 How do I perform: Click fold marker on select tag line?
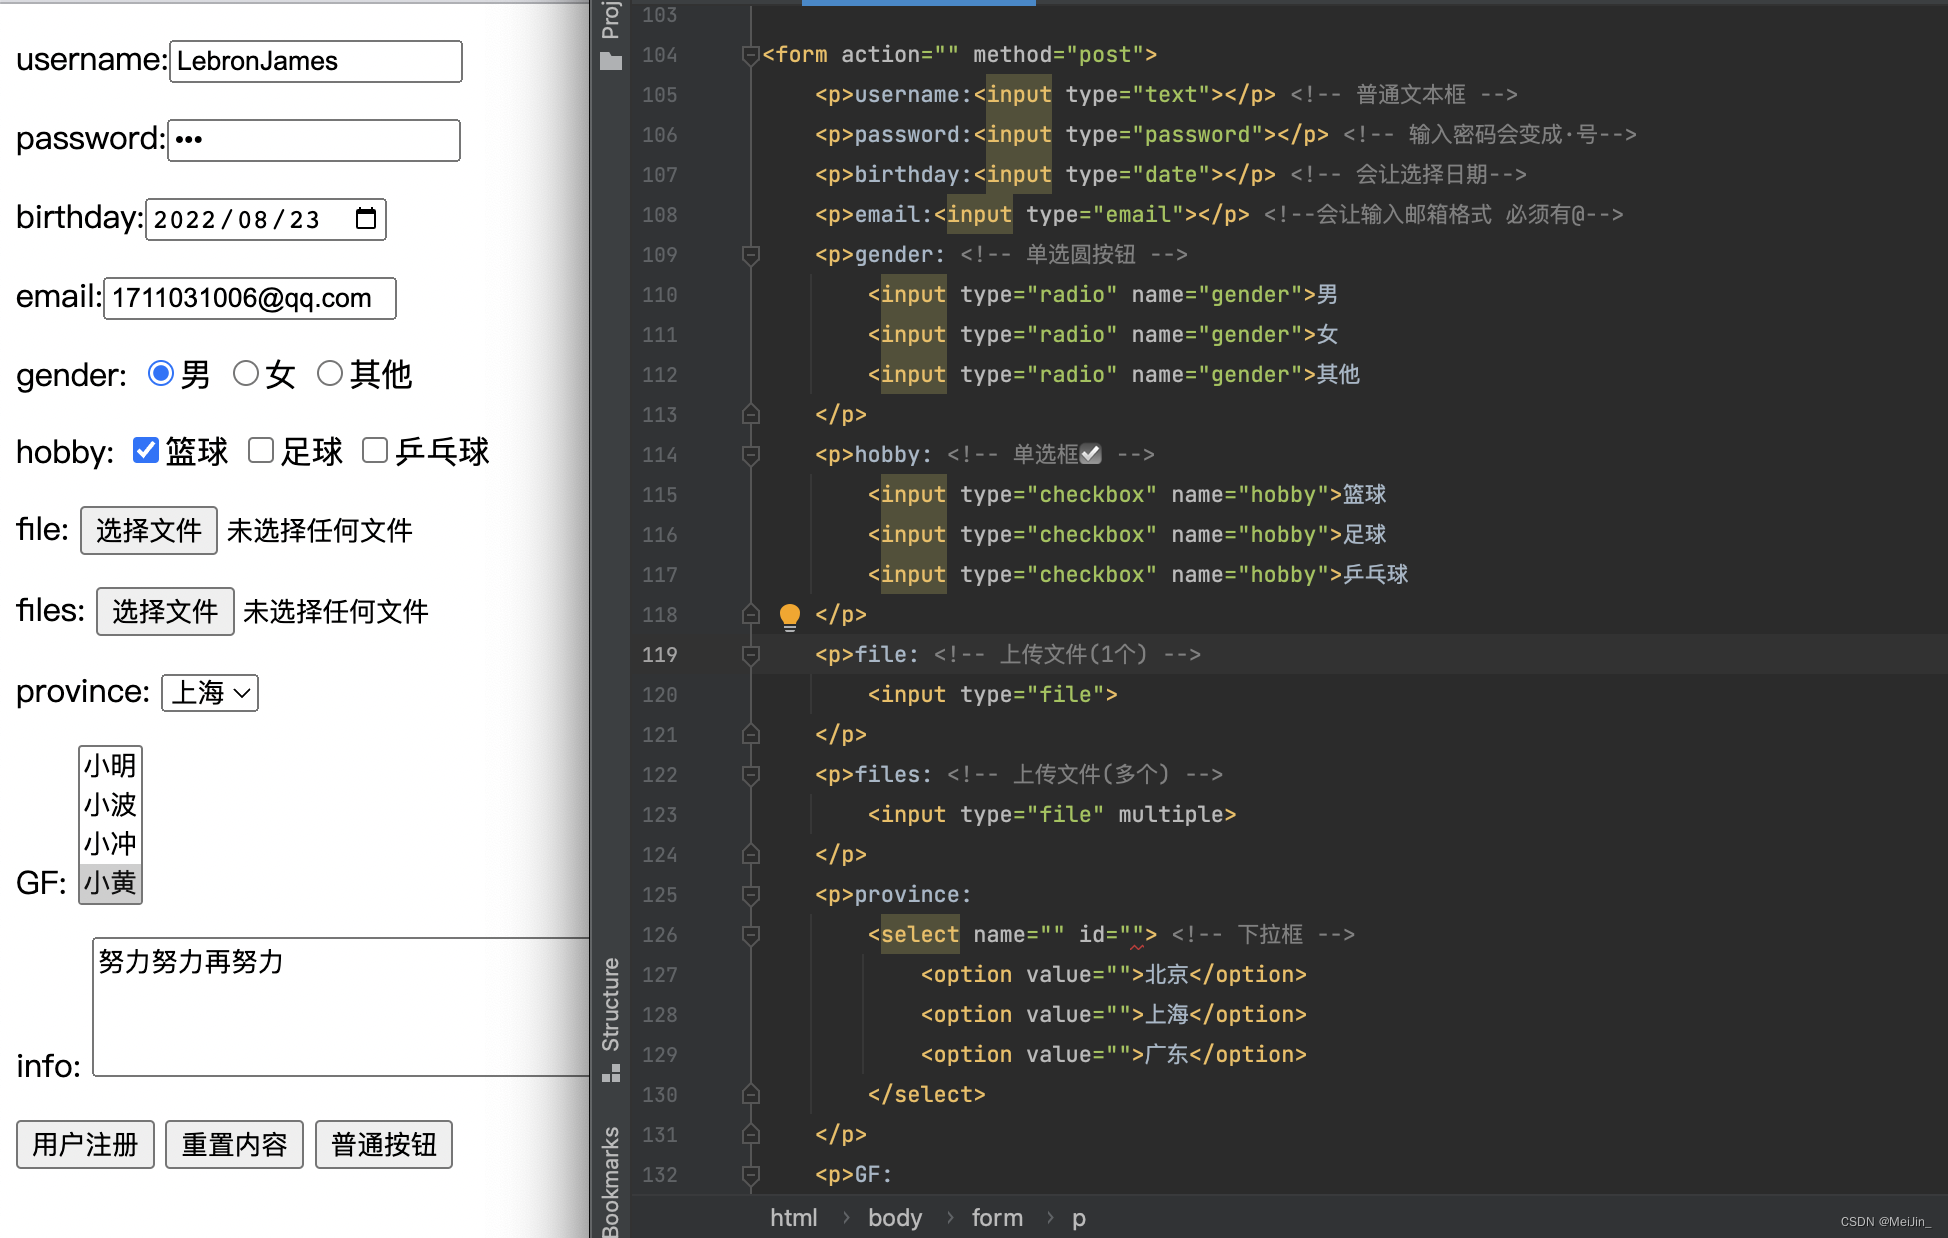click(751, 935)
